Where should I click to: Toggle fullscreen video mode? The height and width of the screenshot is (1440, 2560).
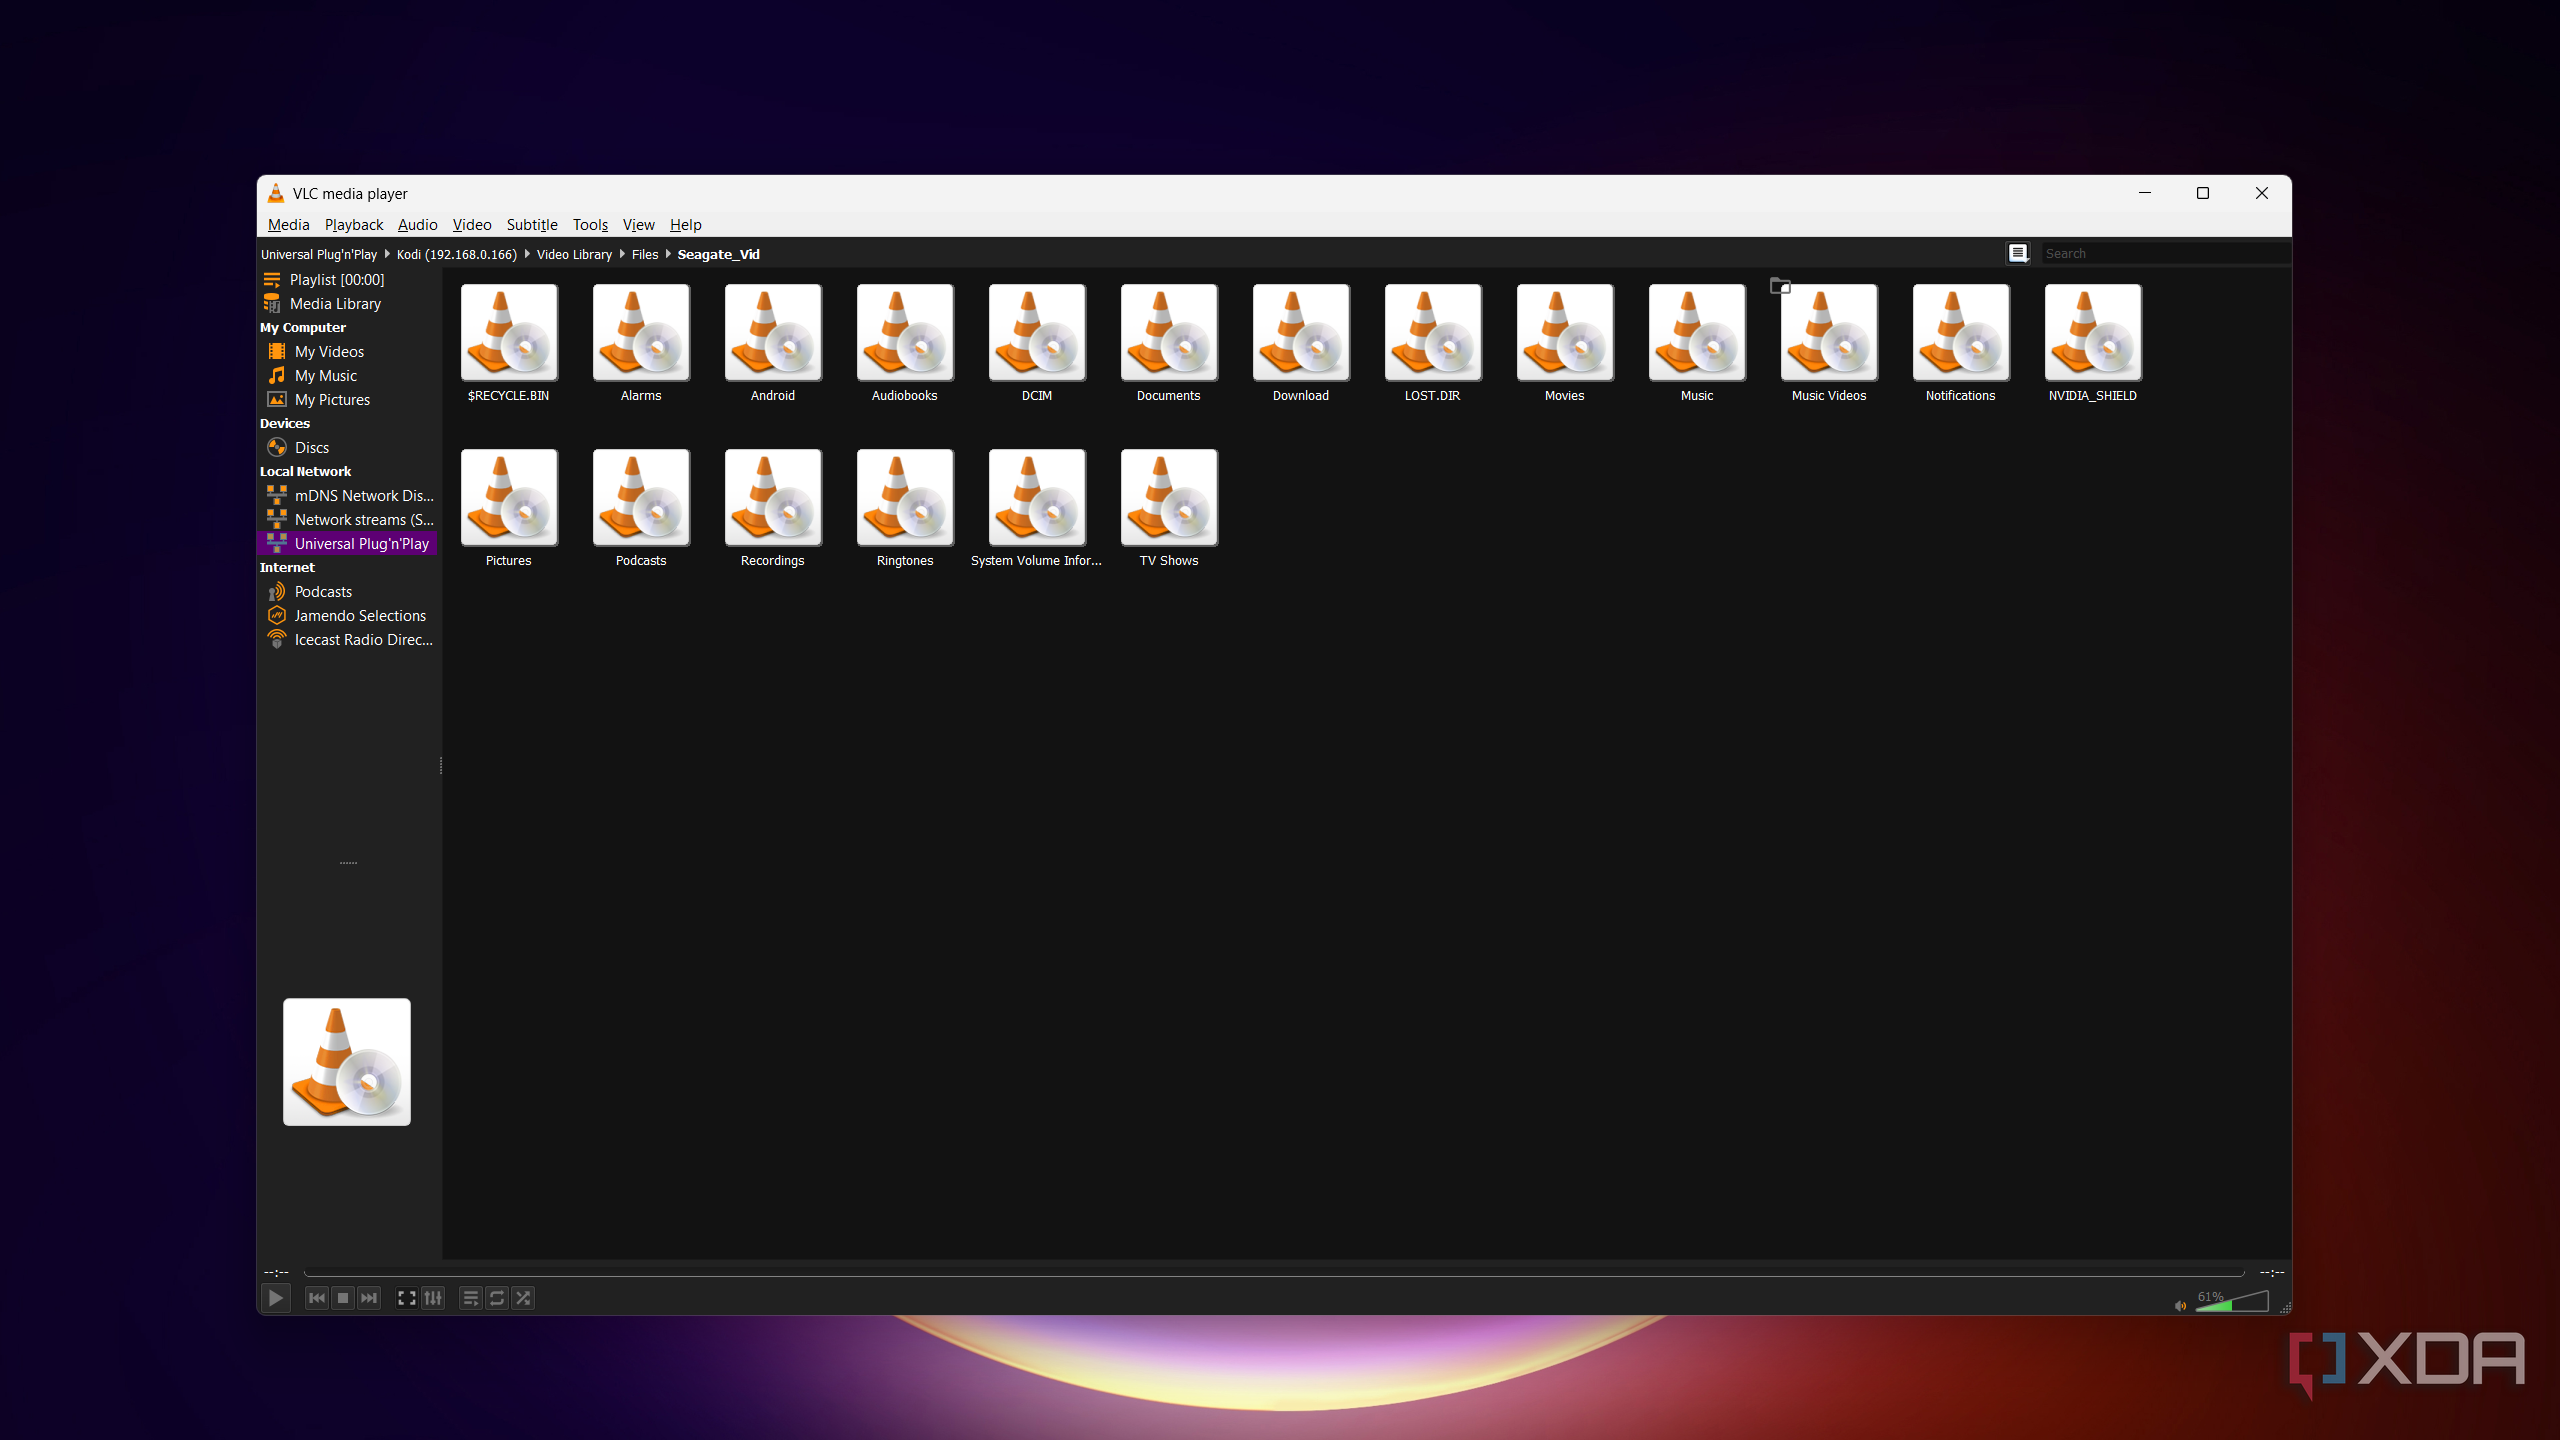(407, 1298)
